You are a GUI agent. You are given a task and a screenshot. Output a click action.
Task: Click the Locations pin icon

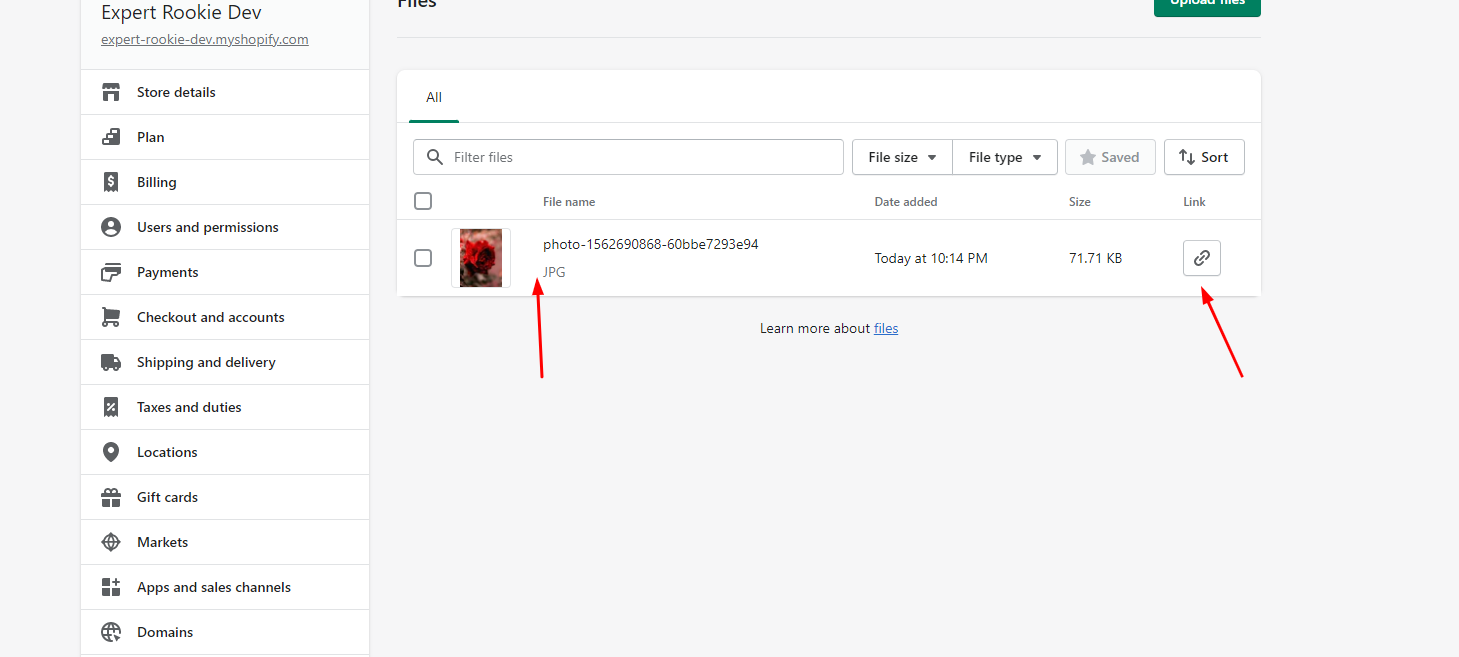[x=111, y=452]
